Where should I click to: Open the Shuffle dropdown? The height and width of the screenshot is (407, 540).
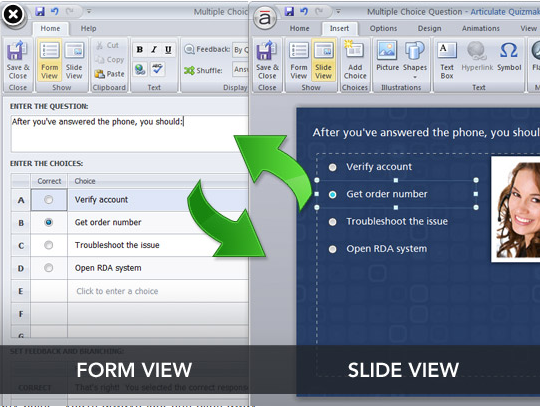coord(240,70)
